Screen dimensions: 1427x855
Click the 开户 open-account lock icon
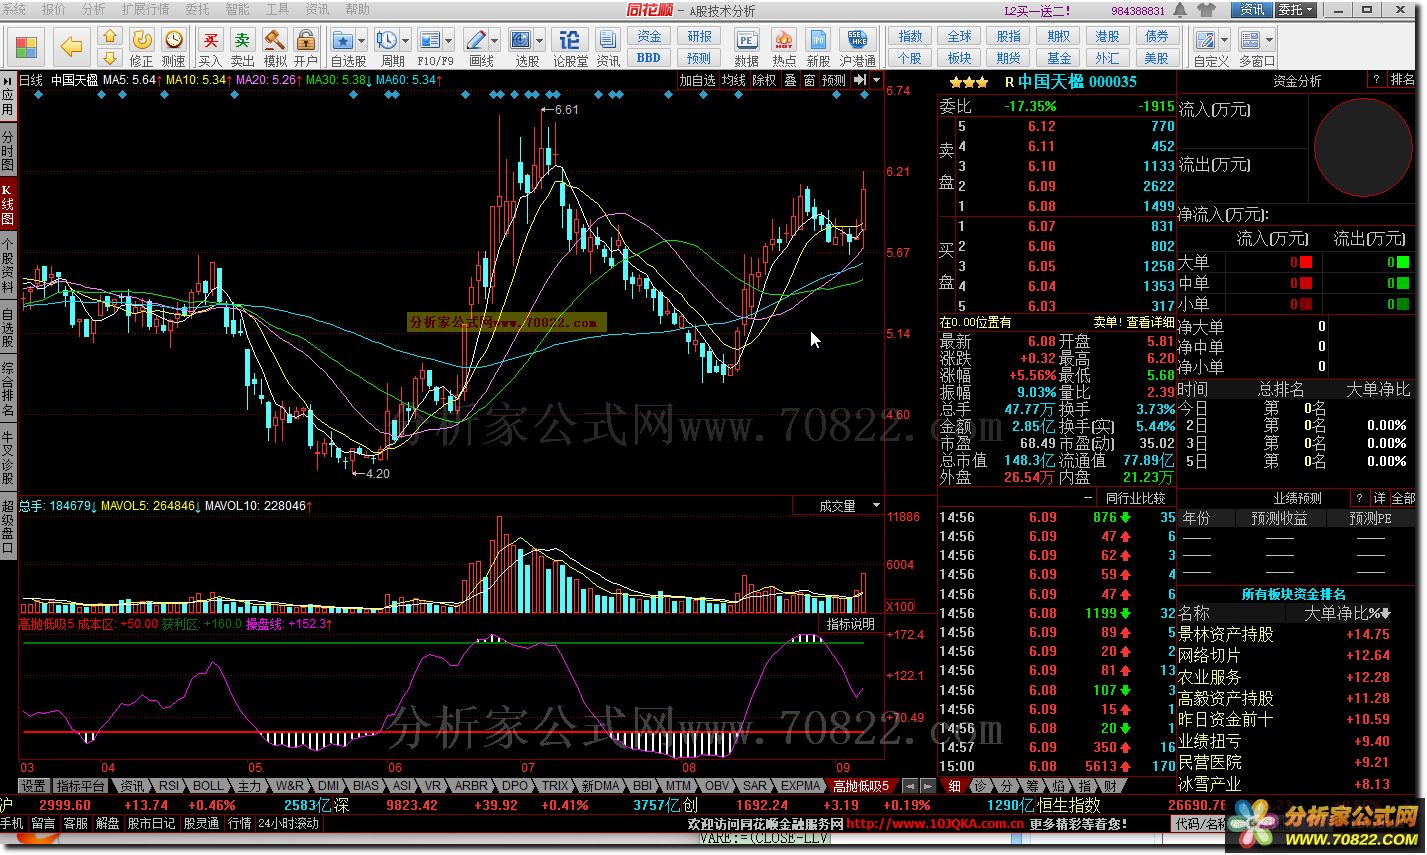[306, 46]
